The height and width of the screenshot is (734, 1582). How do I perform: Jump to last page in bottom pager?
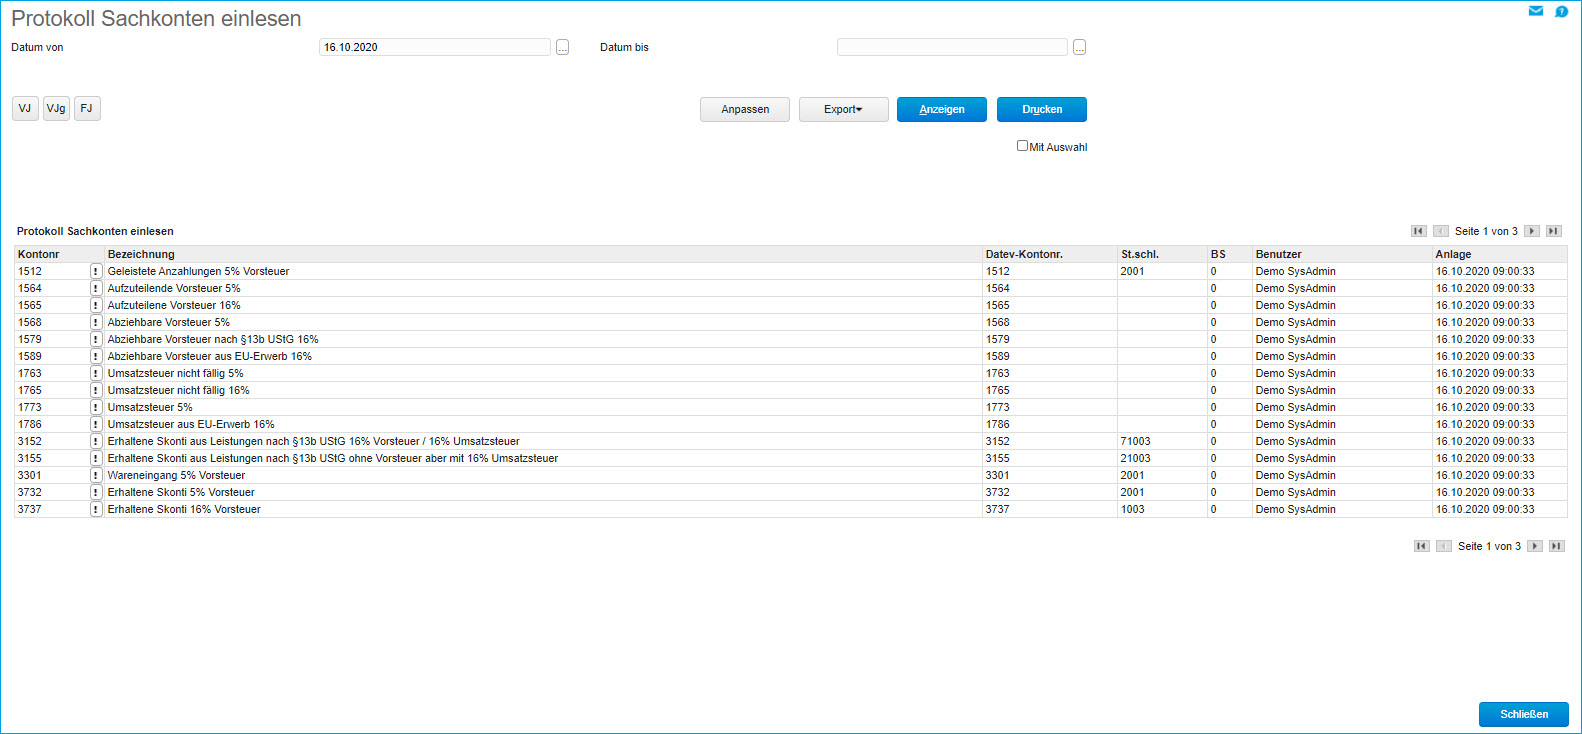(x=1556, y=546)
